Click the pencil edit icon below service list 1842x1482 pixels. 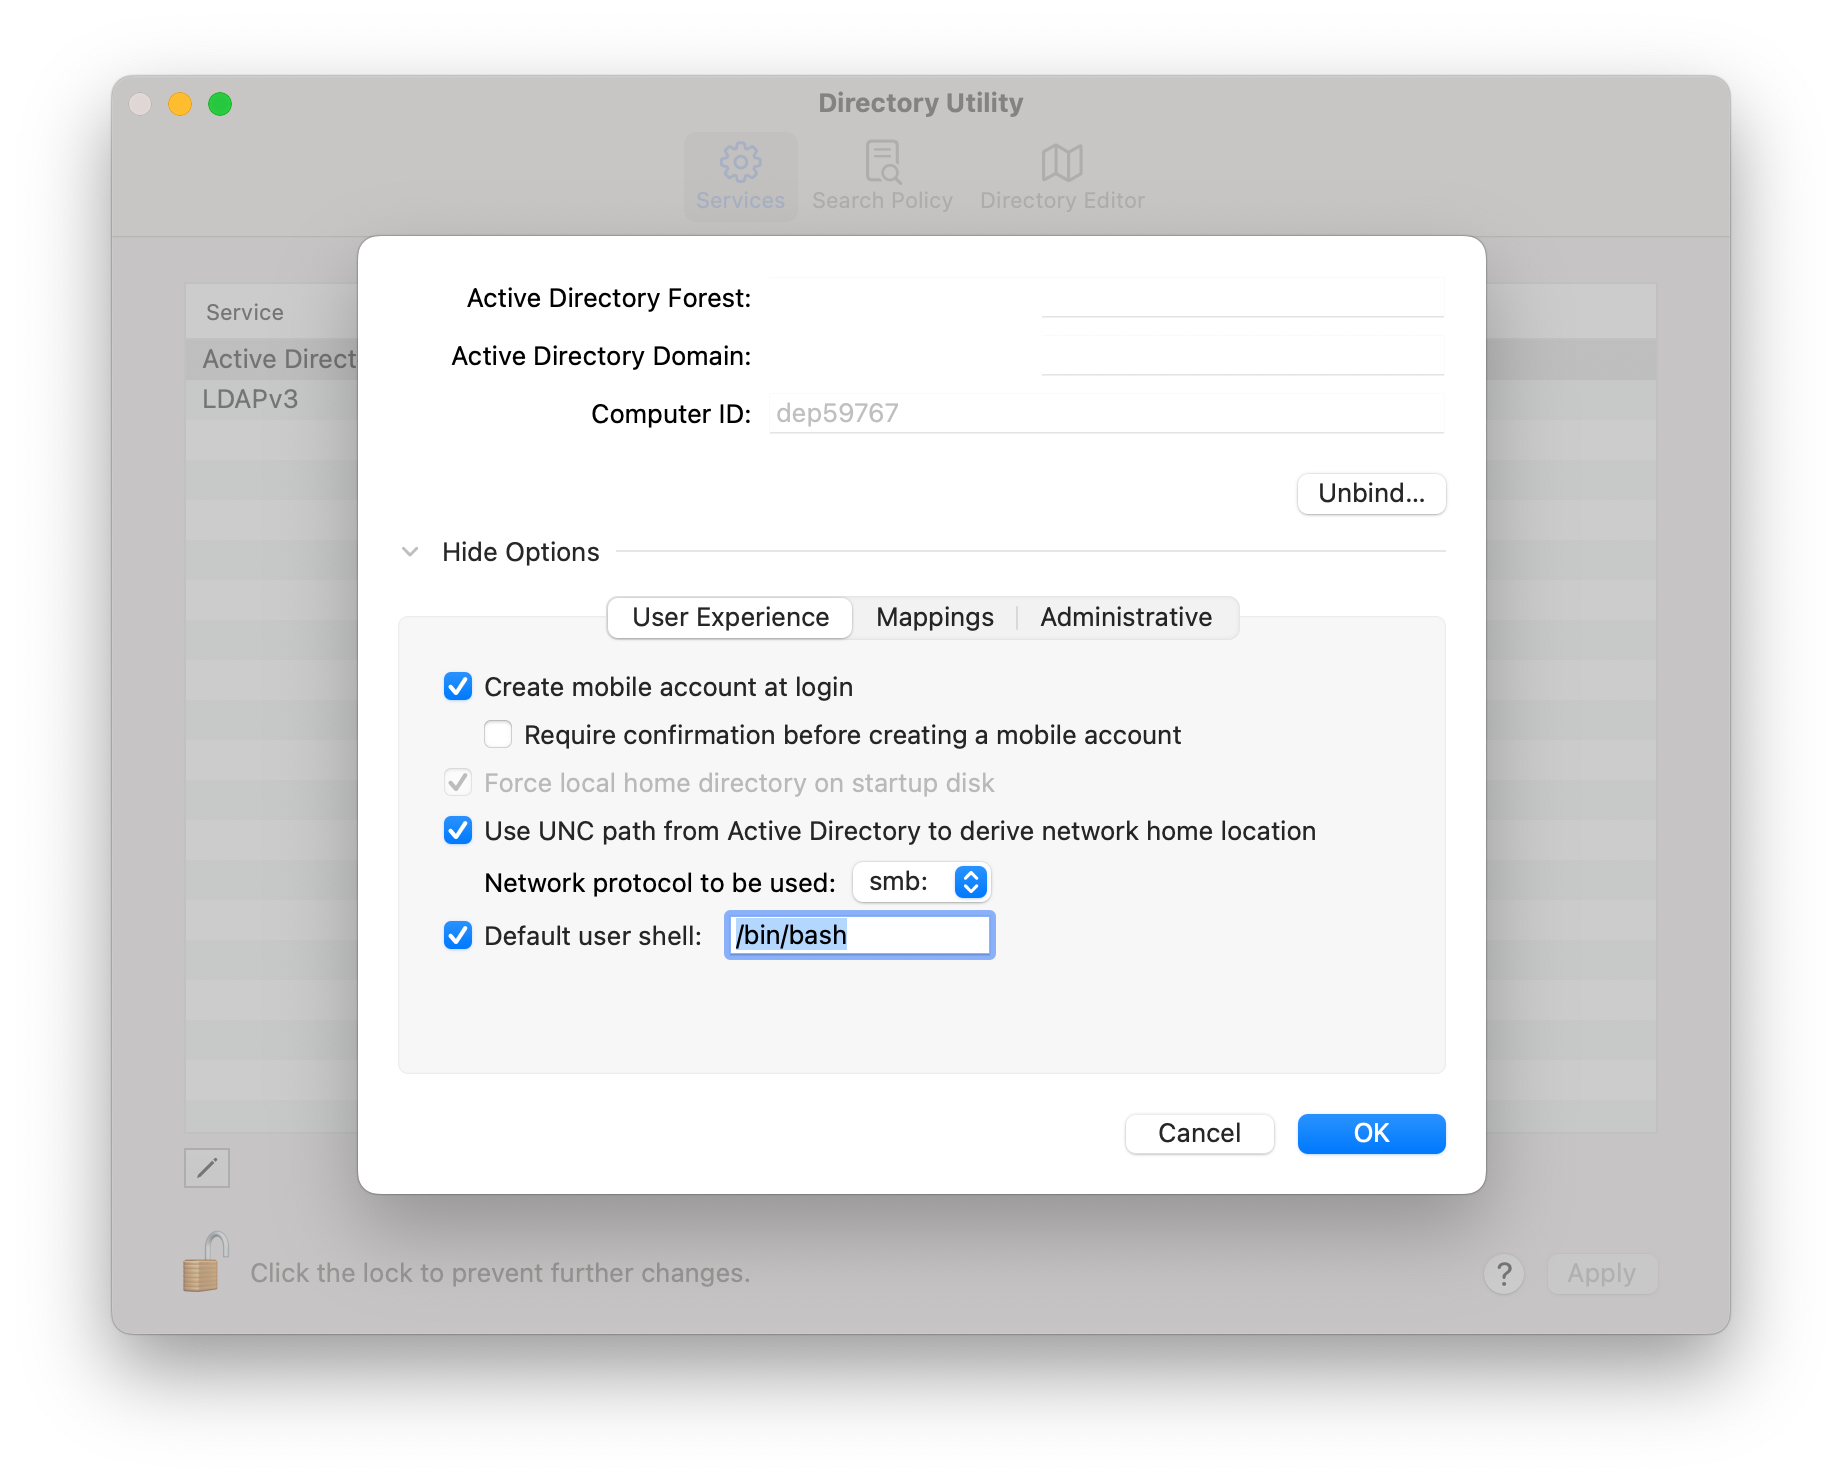point(207,1167)
